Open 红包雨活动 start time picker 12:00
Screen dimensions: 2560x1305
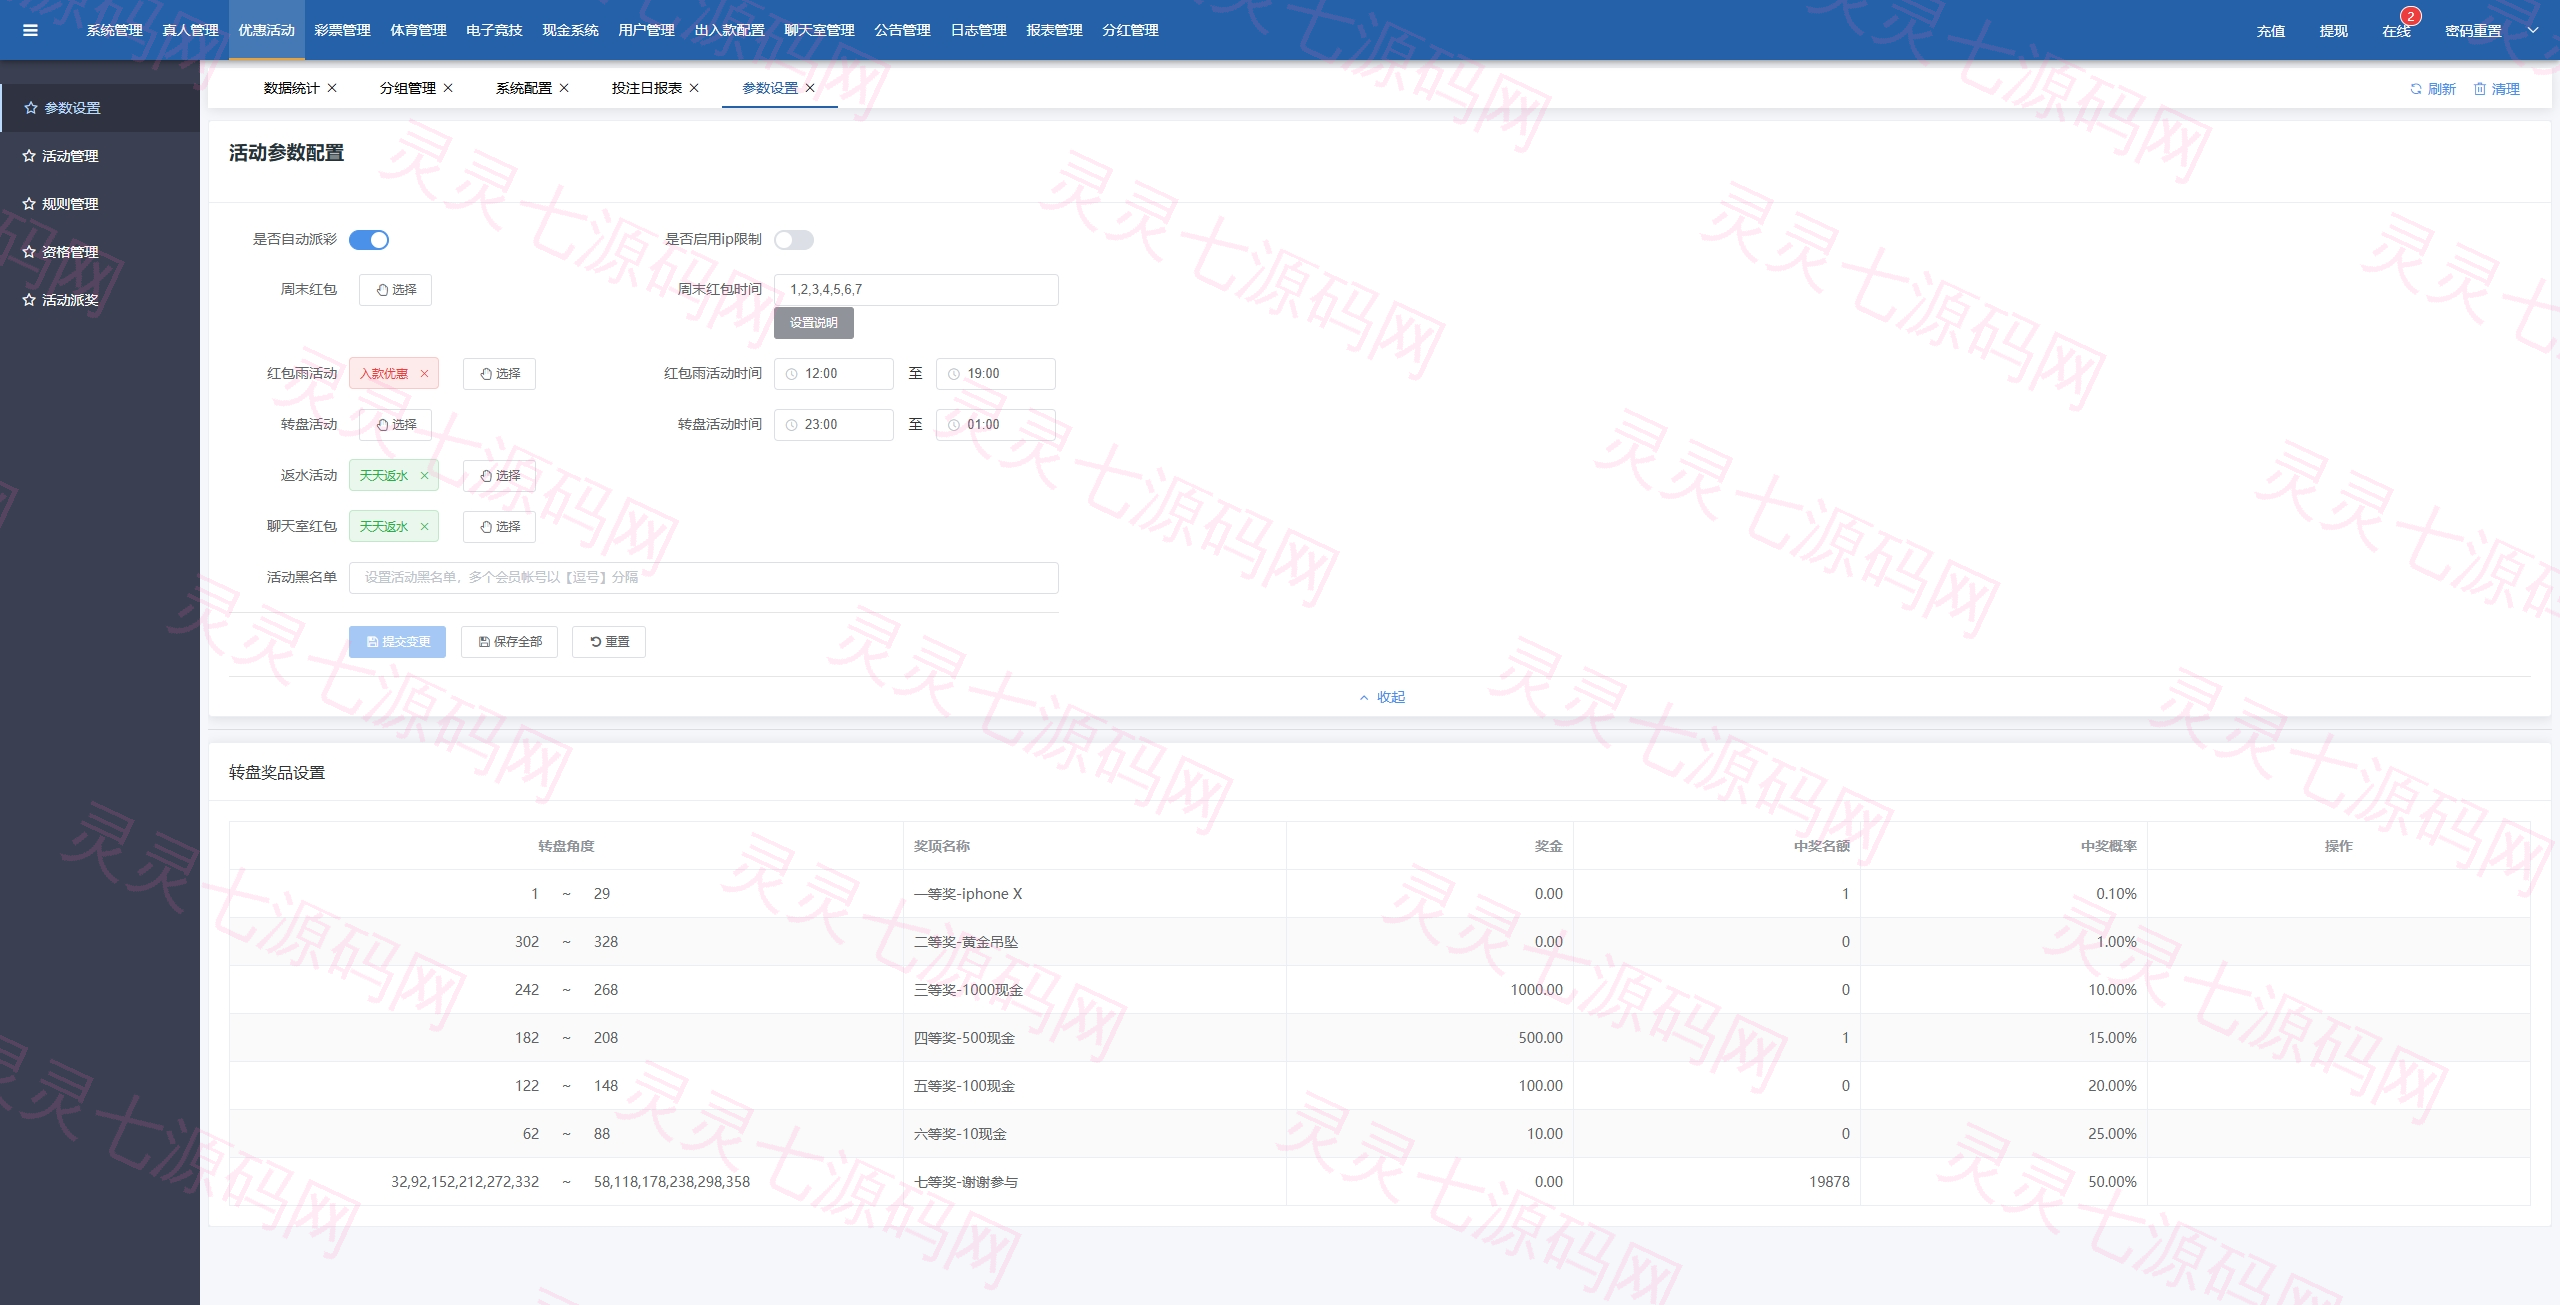point(834,374)
